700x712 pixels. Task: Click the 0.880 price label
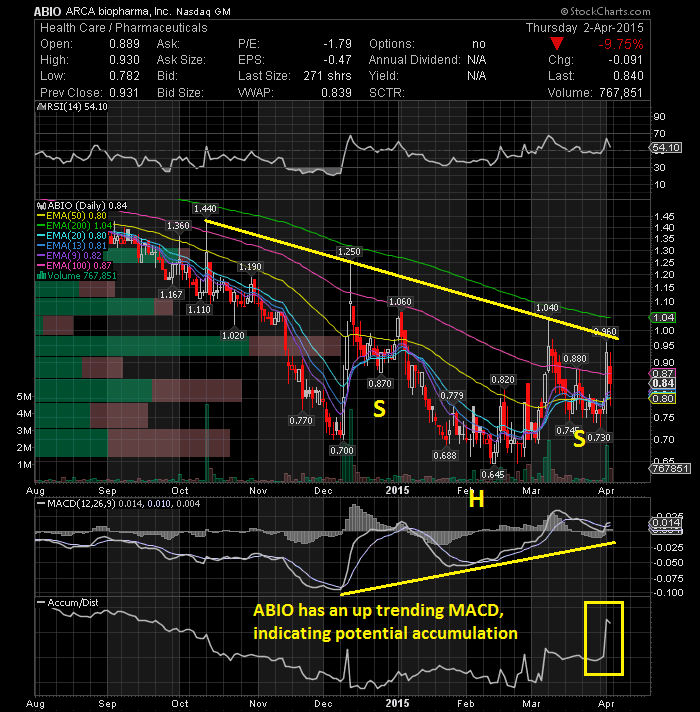[x=575, y=359]
